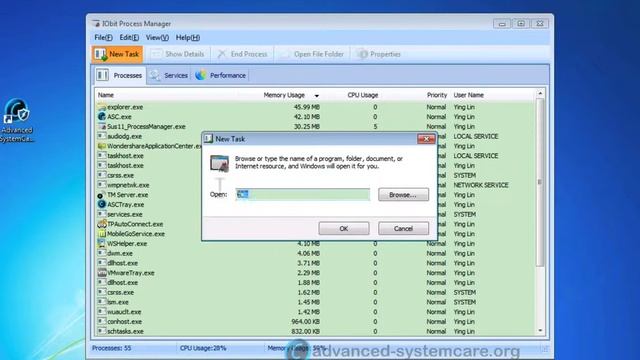The width and height of the screenshot is (640, 360).
Task: Click the ASCTray.exe process icon
Action: coord(102,204)
